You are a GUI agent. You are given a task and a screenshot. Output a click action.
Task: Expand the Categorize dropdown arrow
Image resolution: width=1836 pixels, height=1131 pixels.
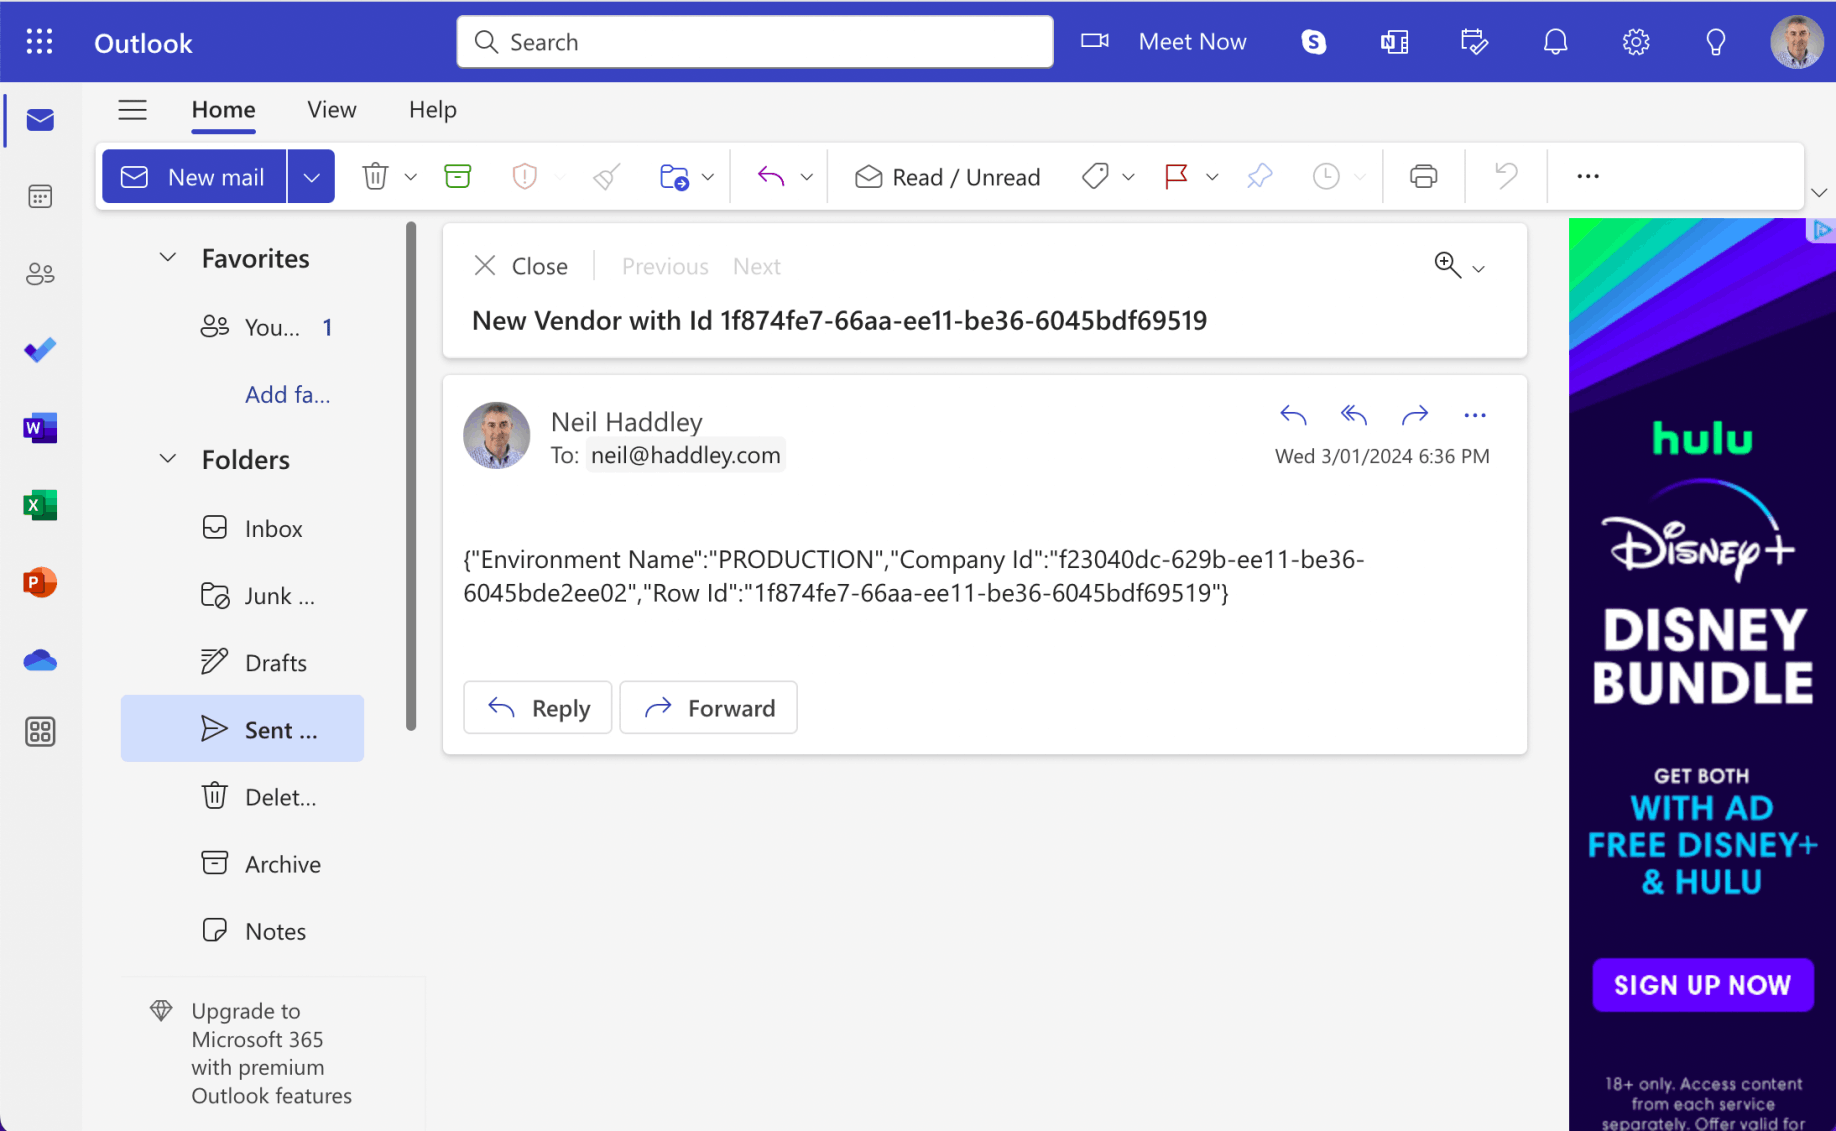point(1129,177)
